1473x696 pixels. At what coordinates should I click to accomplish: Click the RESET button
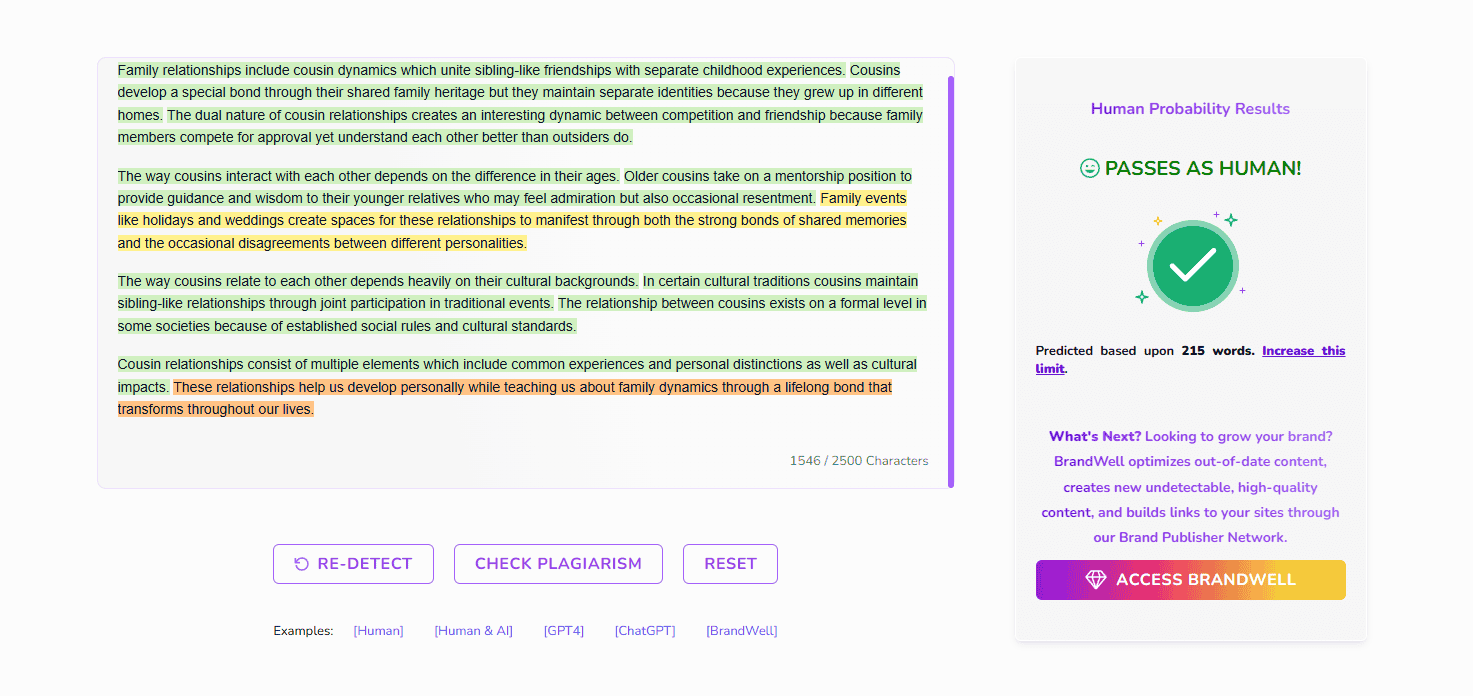(x=730, y=564)
